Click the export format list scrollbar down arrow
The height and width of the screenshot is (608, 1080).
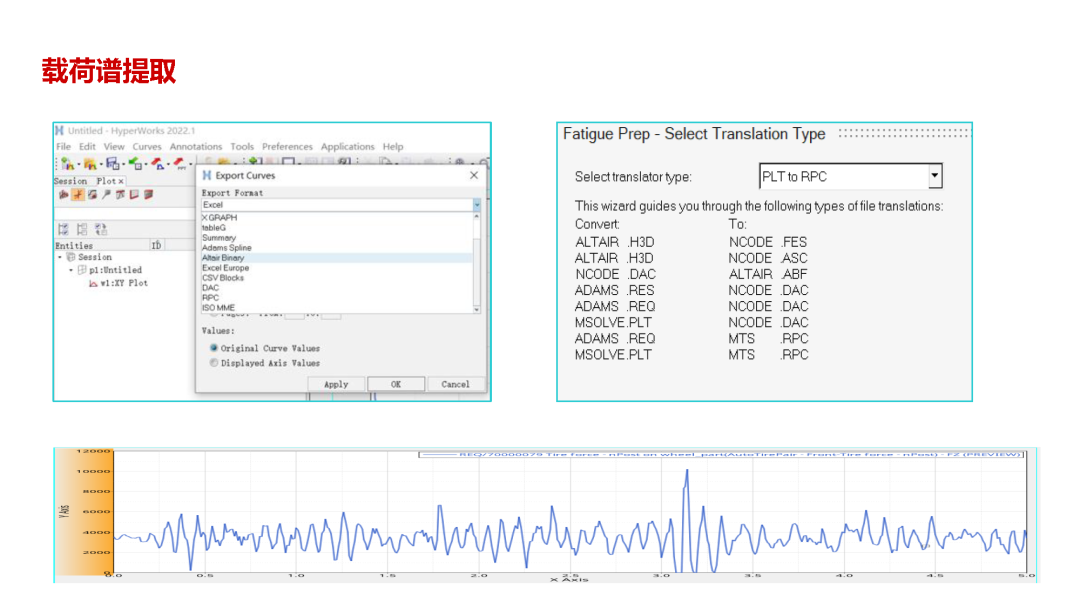[477, 310]
